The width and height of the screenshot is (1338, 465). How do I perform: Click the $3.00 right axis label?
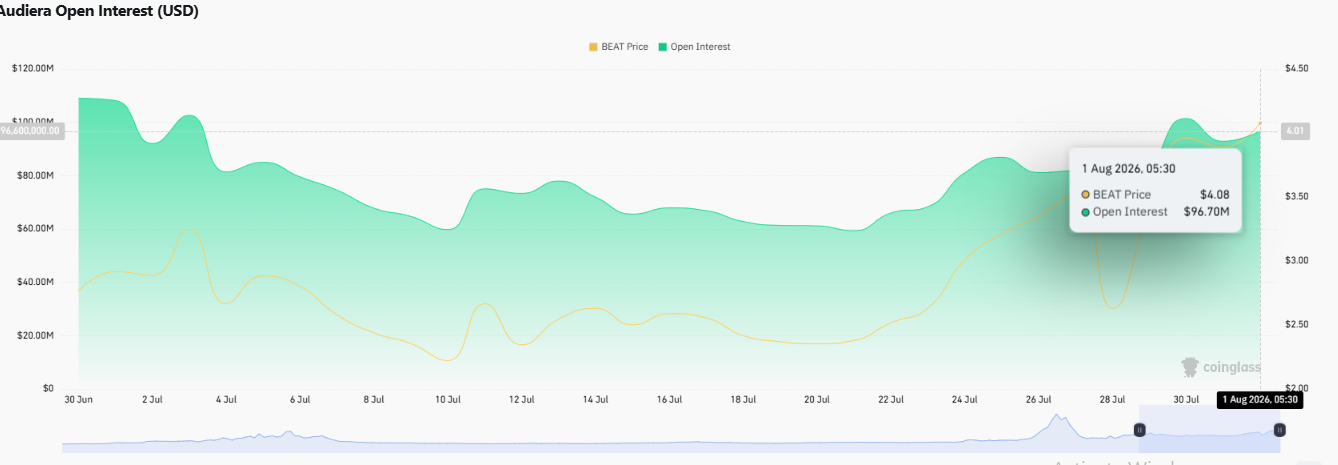tap(1297, 261)
